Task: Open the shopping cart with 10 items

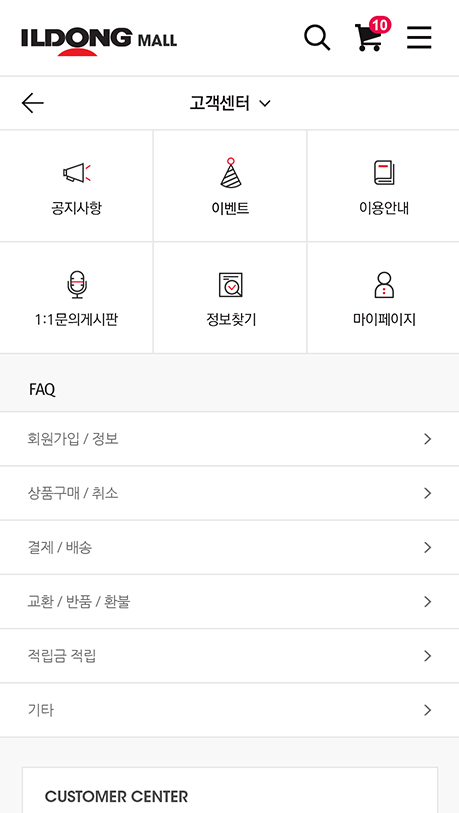Action: point(369,37)
